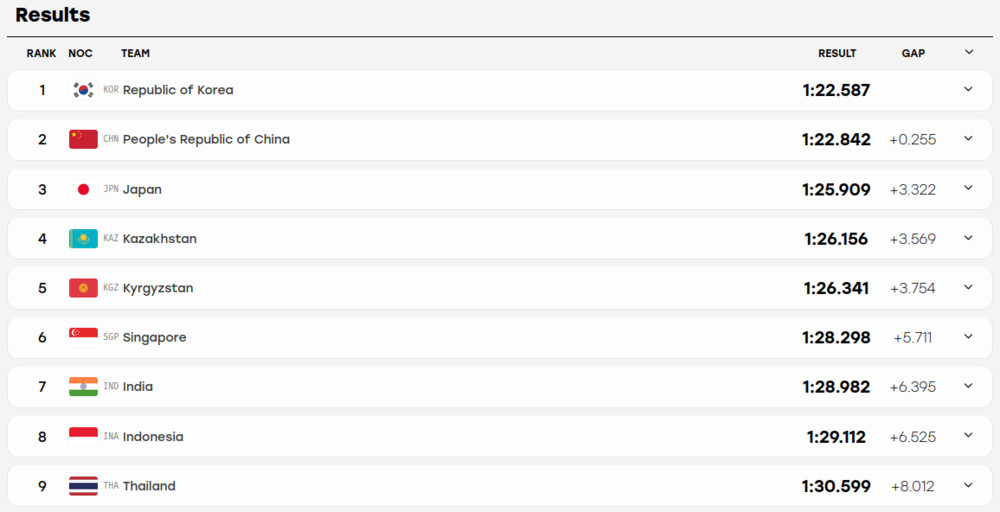1000x512 pixels.
Task: Expand the Thailand row chevron
Action: (x=968, y=485)
